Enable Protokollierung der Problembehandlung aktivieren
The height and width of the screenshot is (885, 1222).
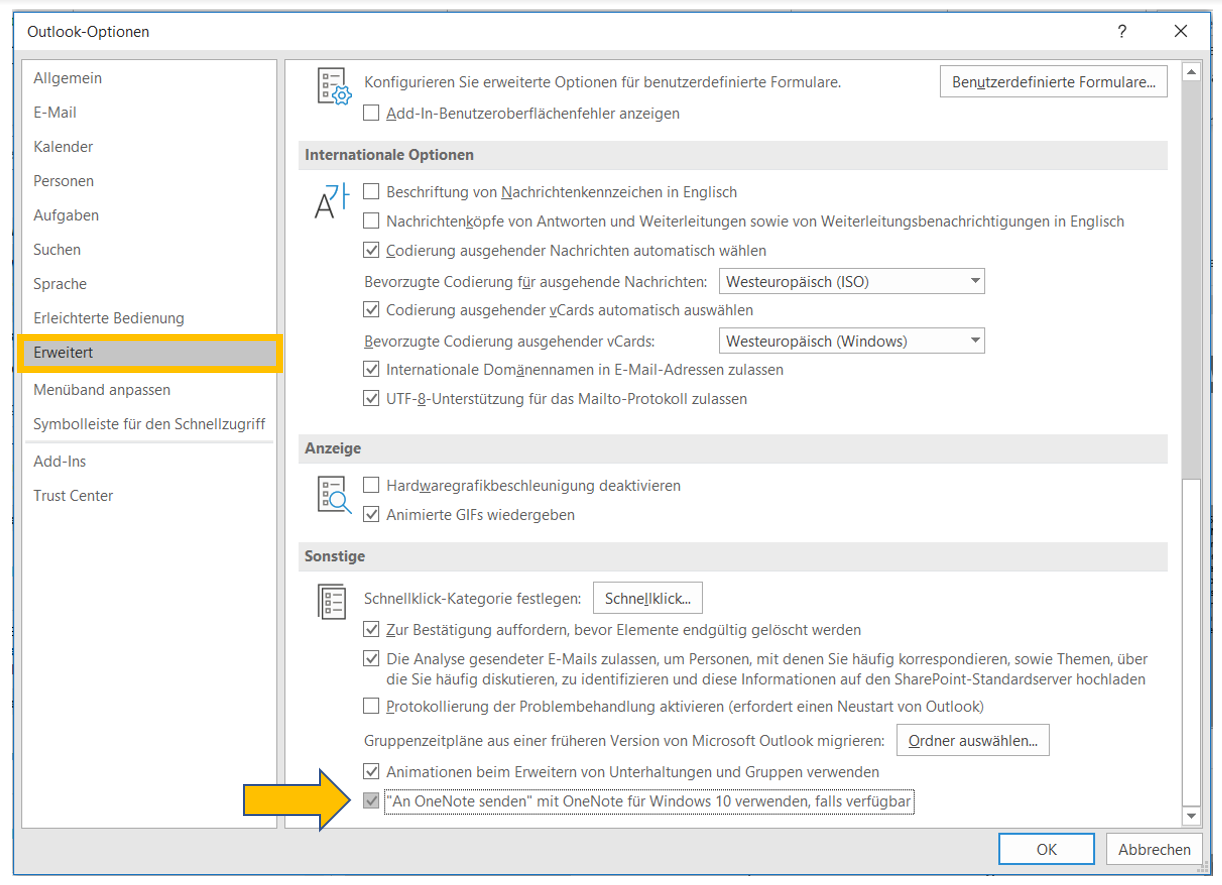coord(371,706)
